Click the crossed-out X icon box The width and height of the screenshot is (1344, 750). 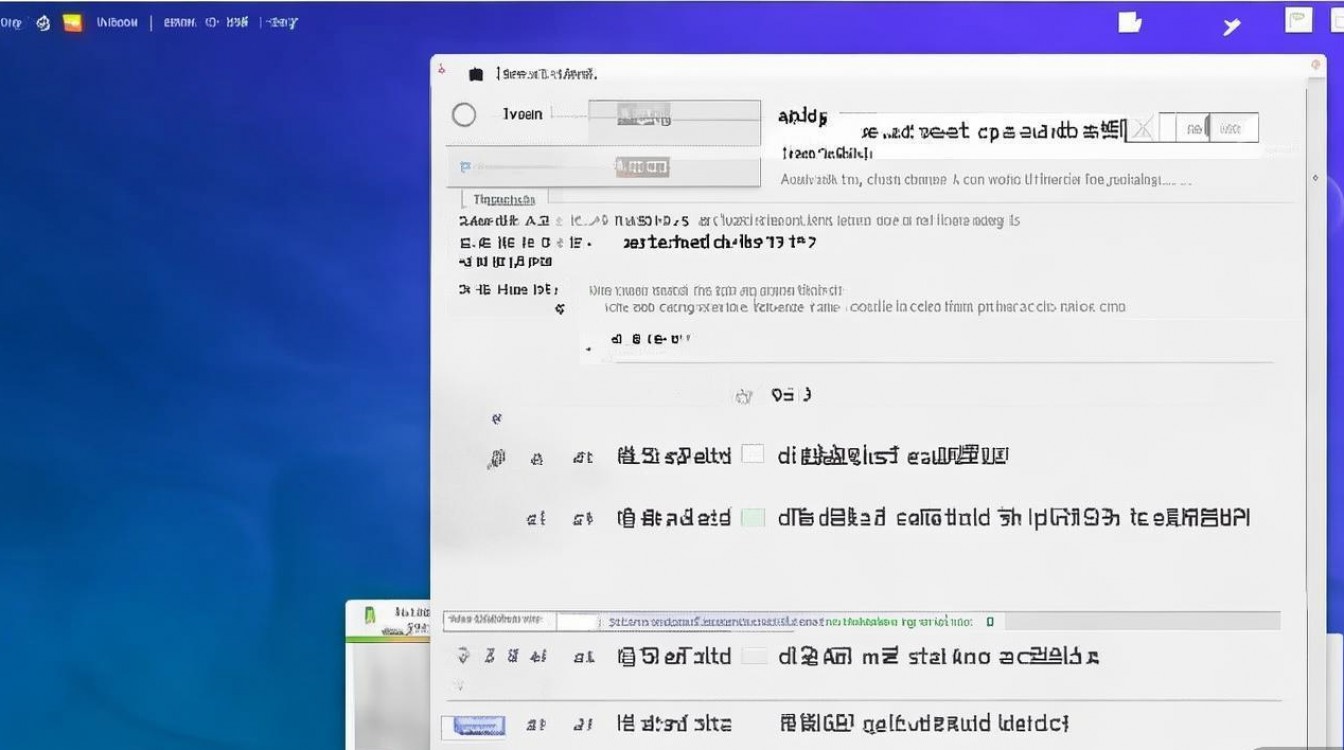pos(1142,128)
